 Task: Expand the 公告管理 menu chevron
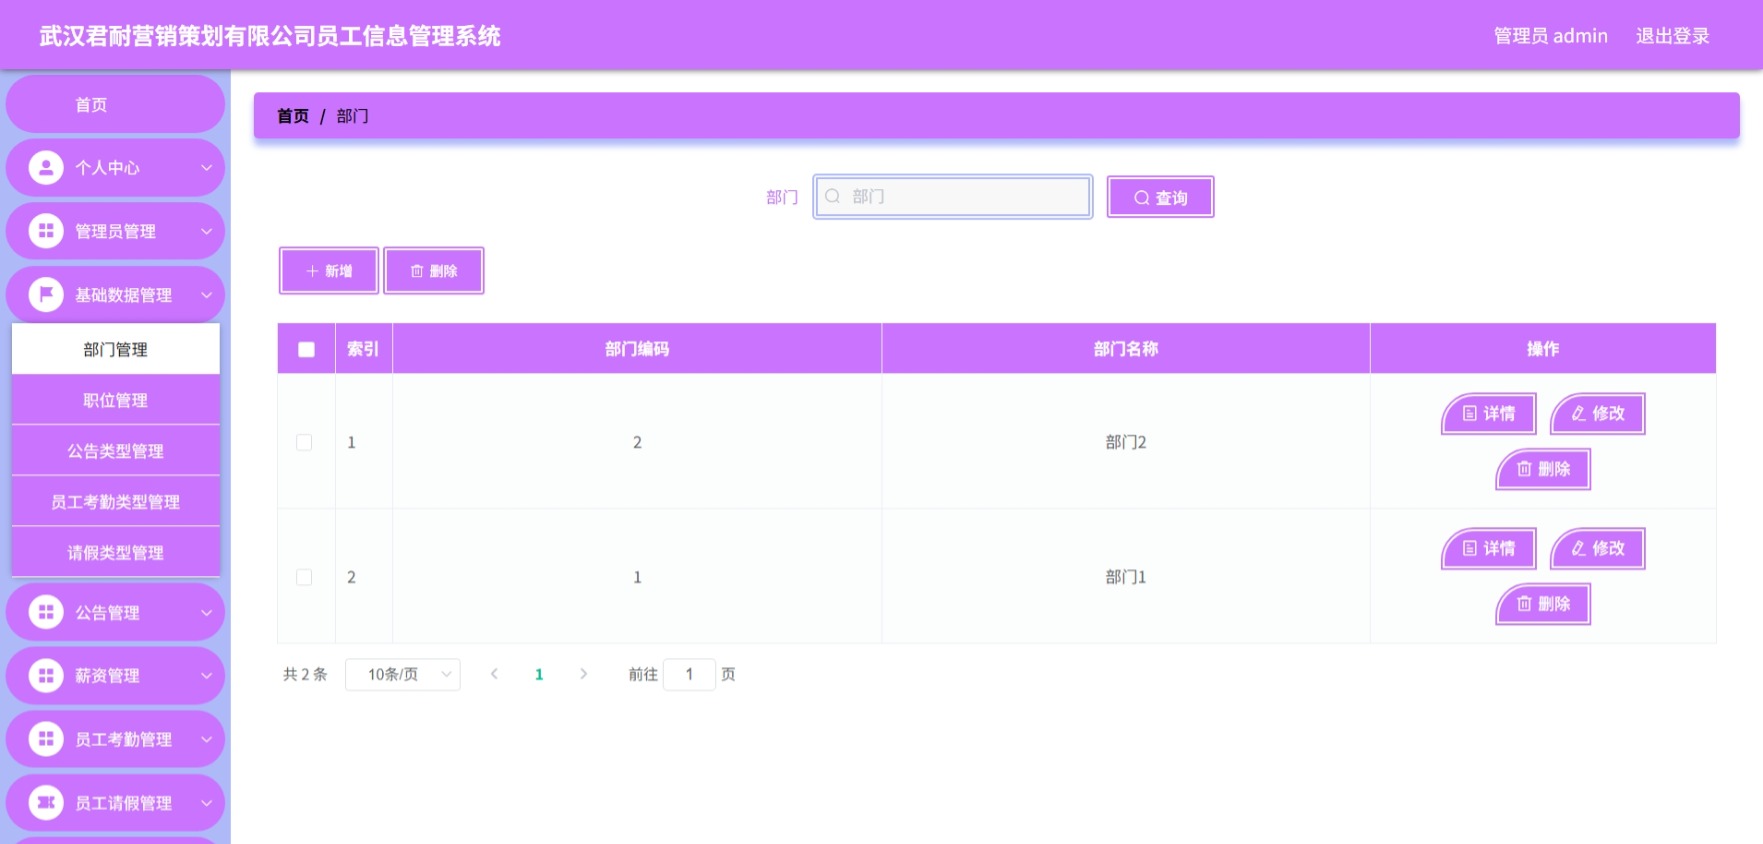206,612
